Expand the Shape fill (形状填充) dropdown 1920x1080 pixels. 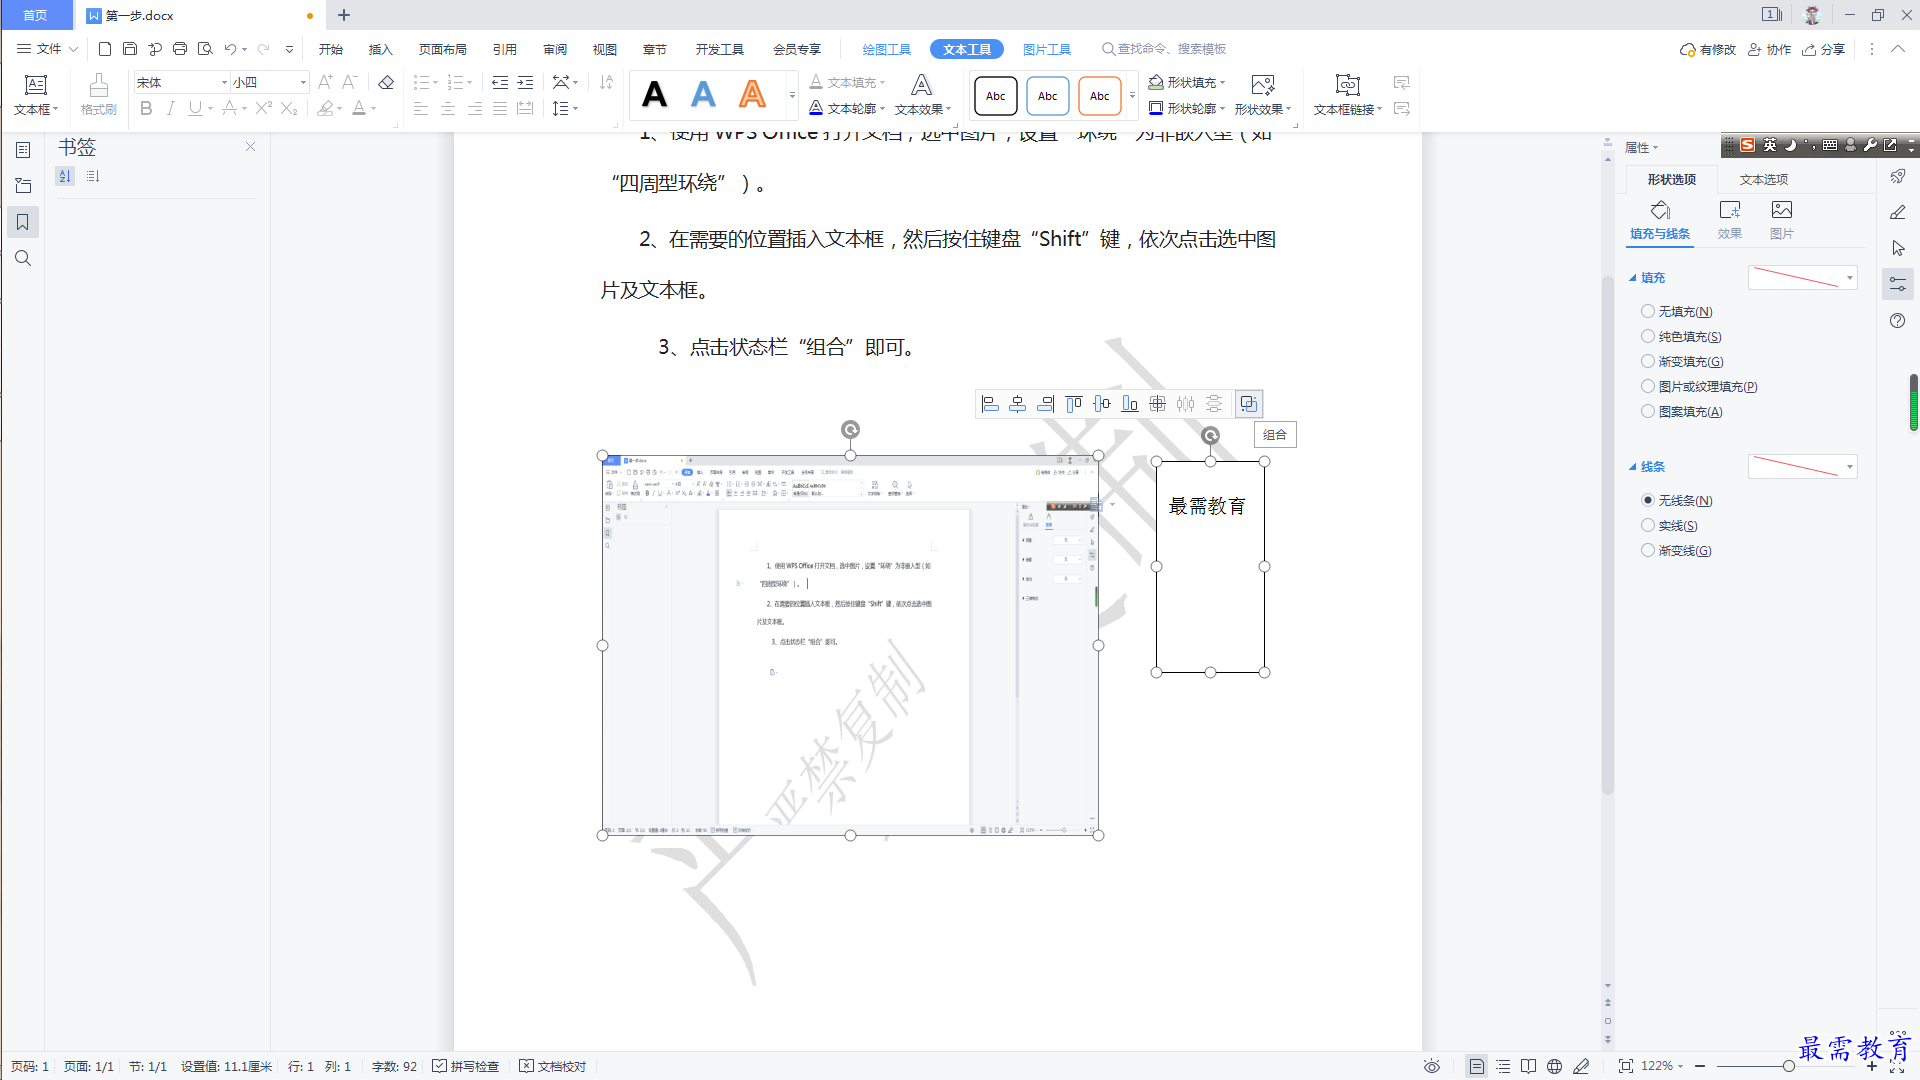[x=1223, y=83]
